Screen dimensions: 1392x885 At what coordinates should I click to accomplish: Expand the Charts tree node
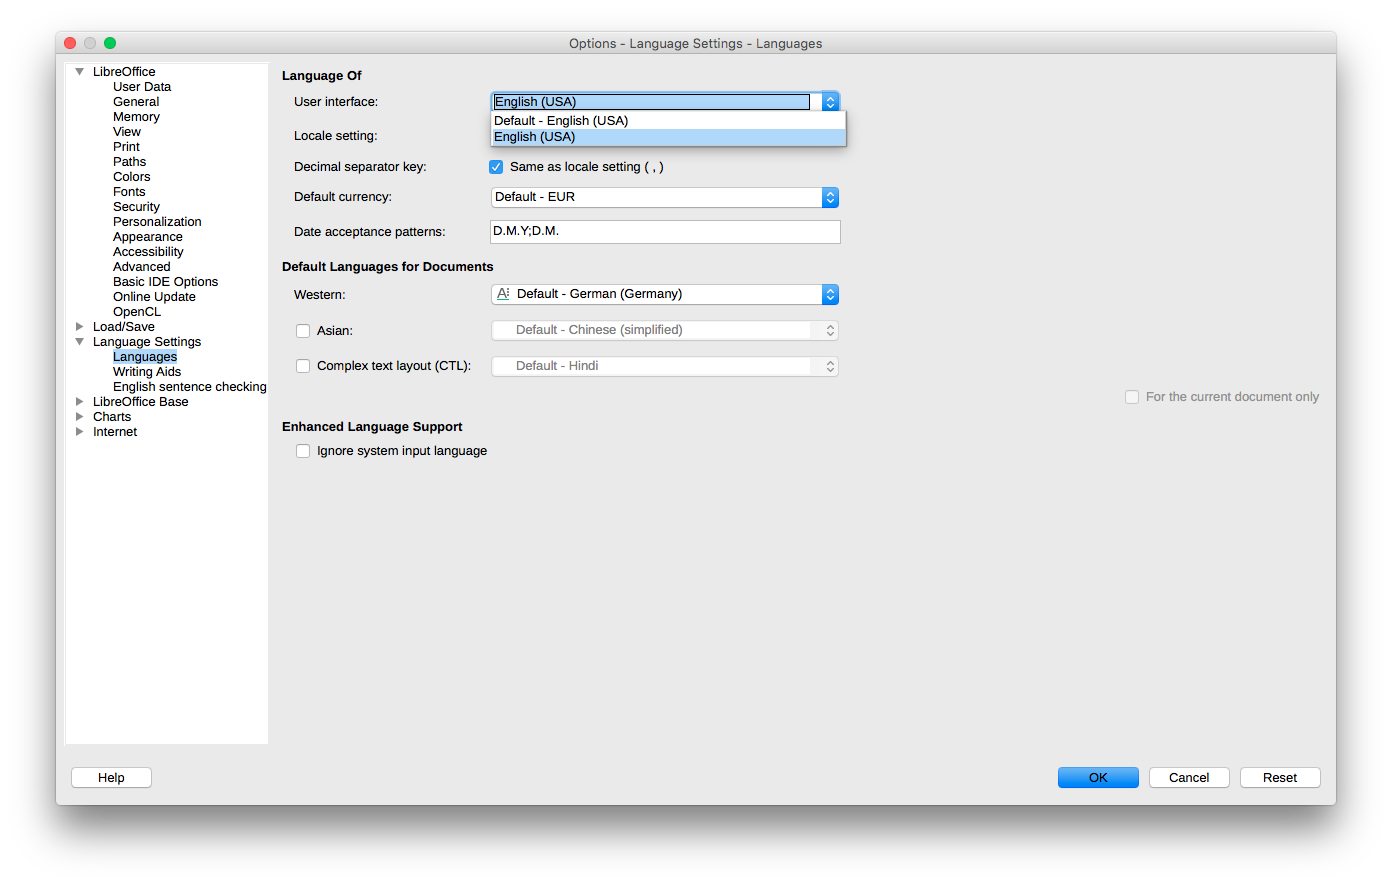point(80,417)
